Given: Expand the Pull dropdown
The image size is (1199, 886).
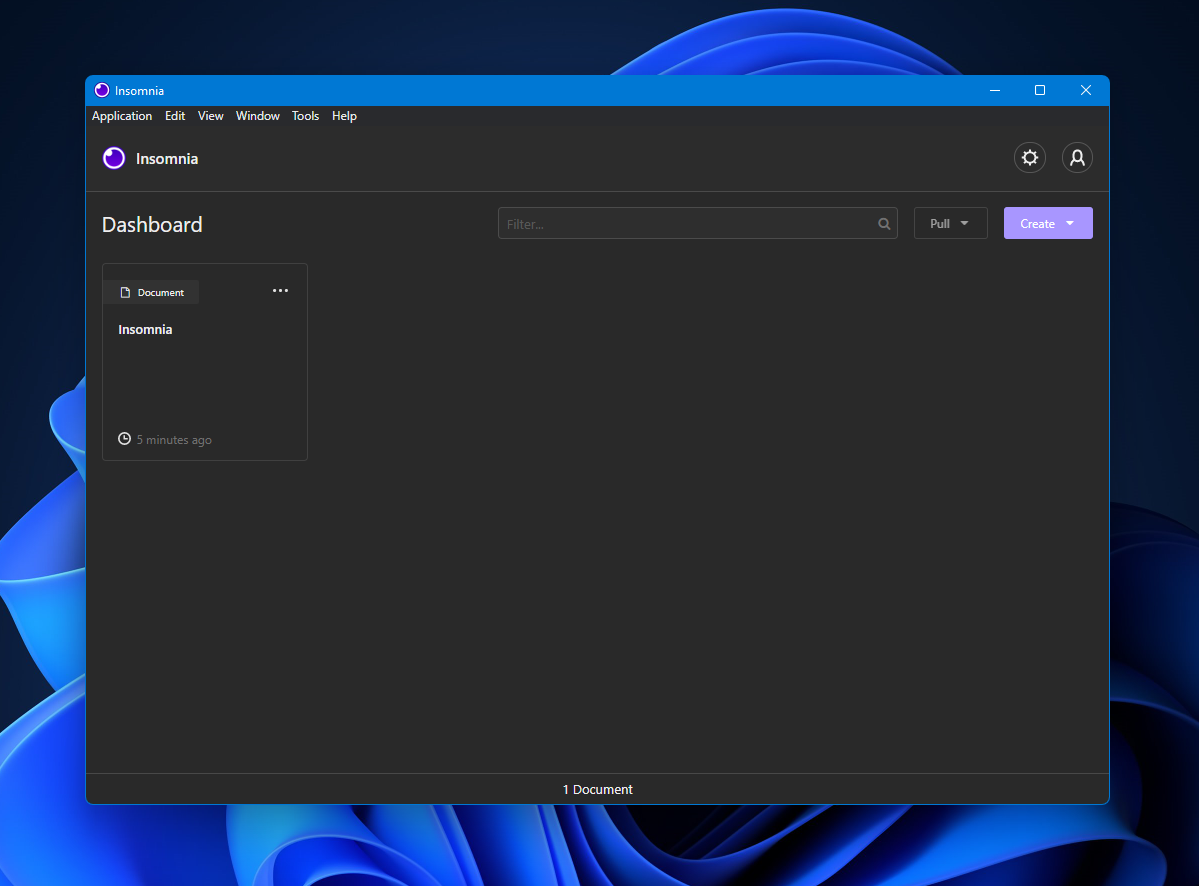Looking at the screenshot, I should pos(950,223).
